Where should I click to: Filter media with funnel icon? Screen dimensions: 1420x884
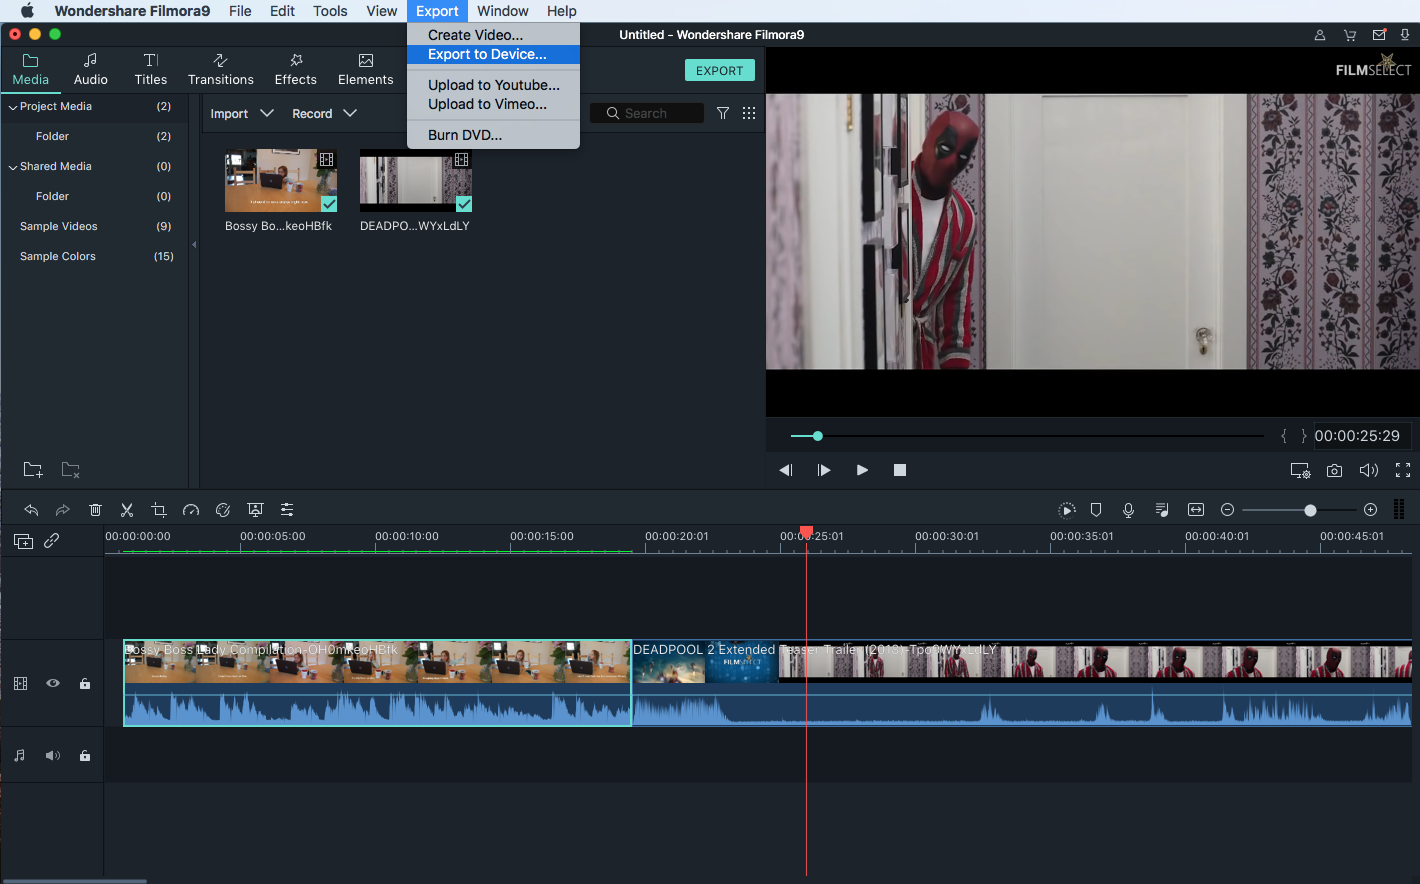point(723,113)
